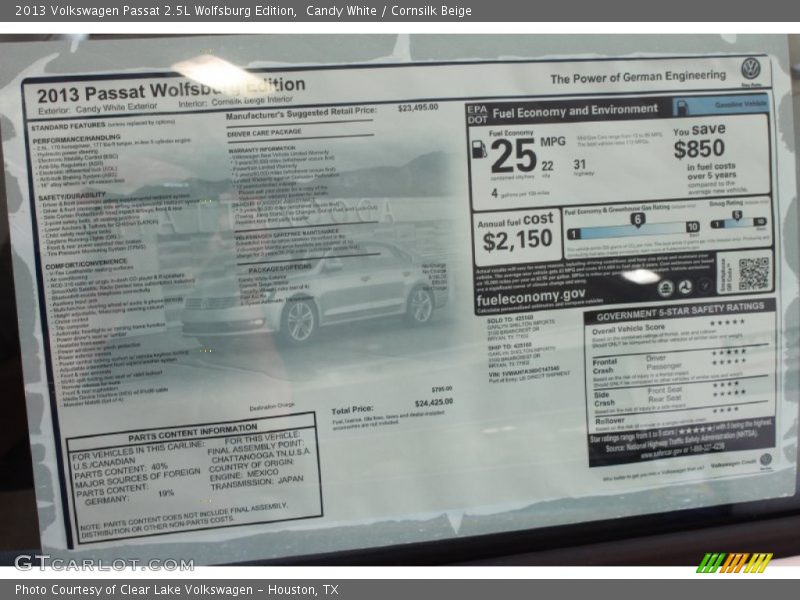Click the 'Frontal Crash' rating label
This screenshot has height=600, width=800.
pos(605,366)
